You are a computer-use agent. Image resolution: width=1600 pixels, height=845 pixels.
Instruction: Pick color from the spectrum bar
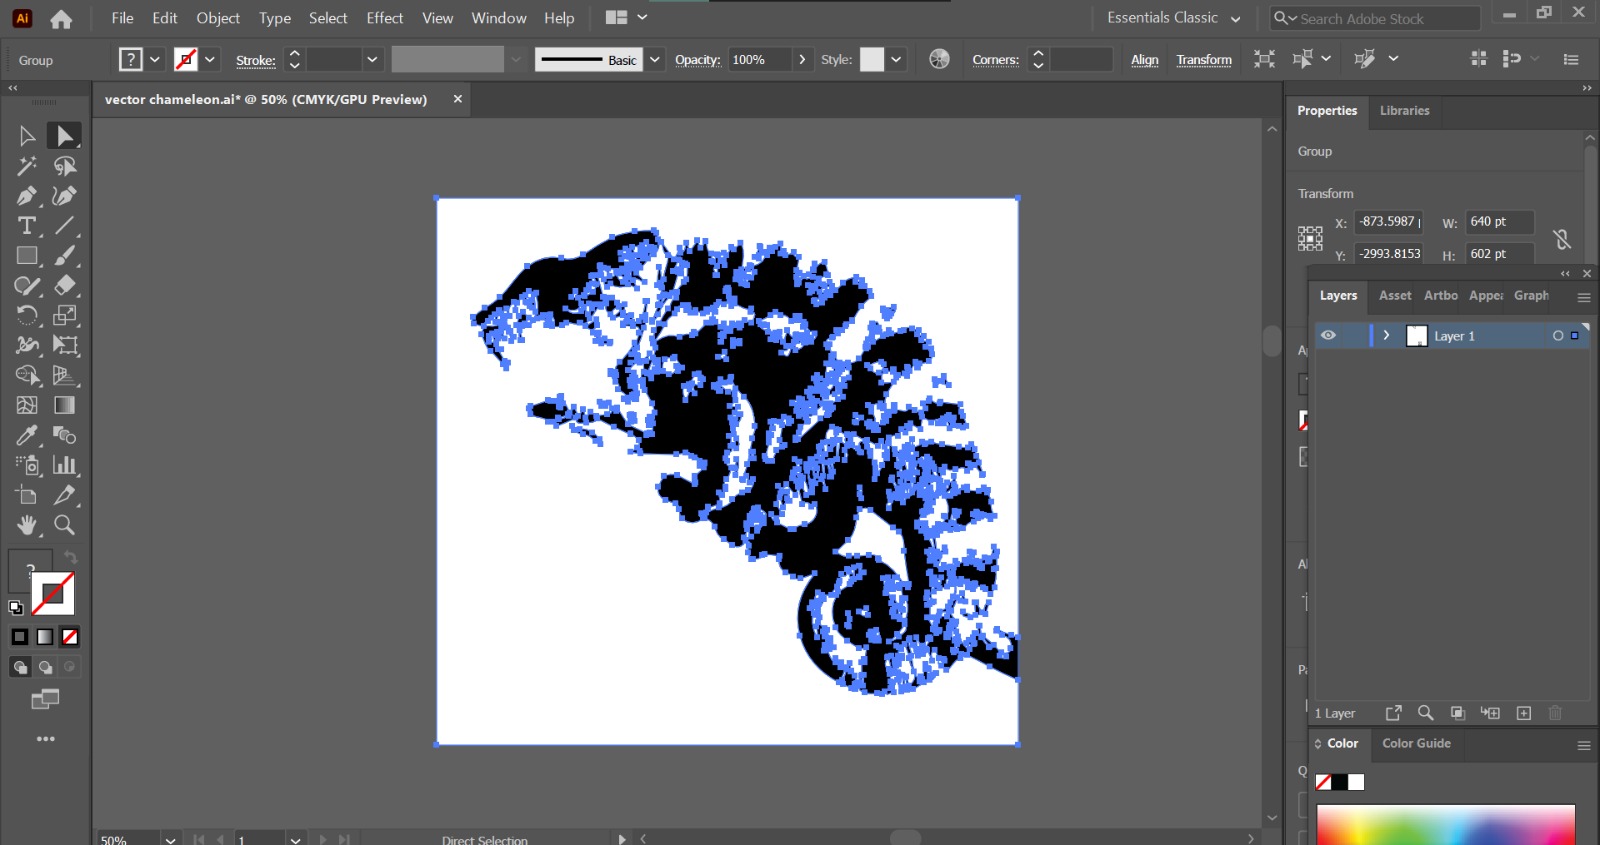coord(1445,825)
